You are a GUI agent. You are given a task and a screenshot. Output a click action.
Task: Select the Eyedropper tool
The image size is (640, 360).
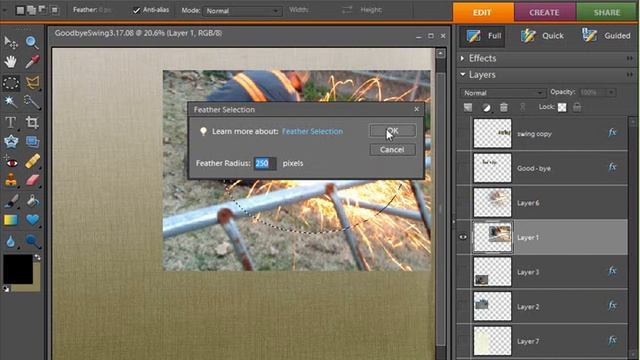(32, 62)
